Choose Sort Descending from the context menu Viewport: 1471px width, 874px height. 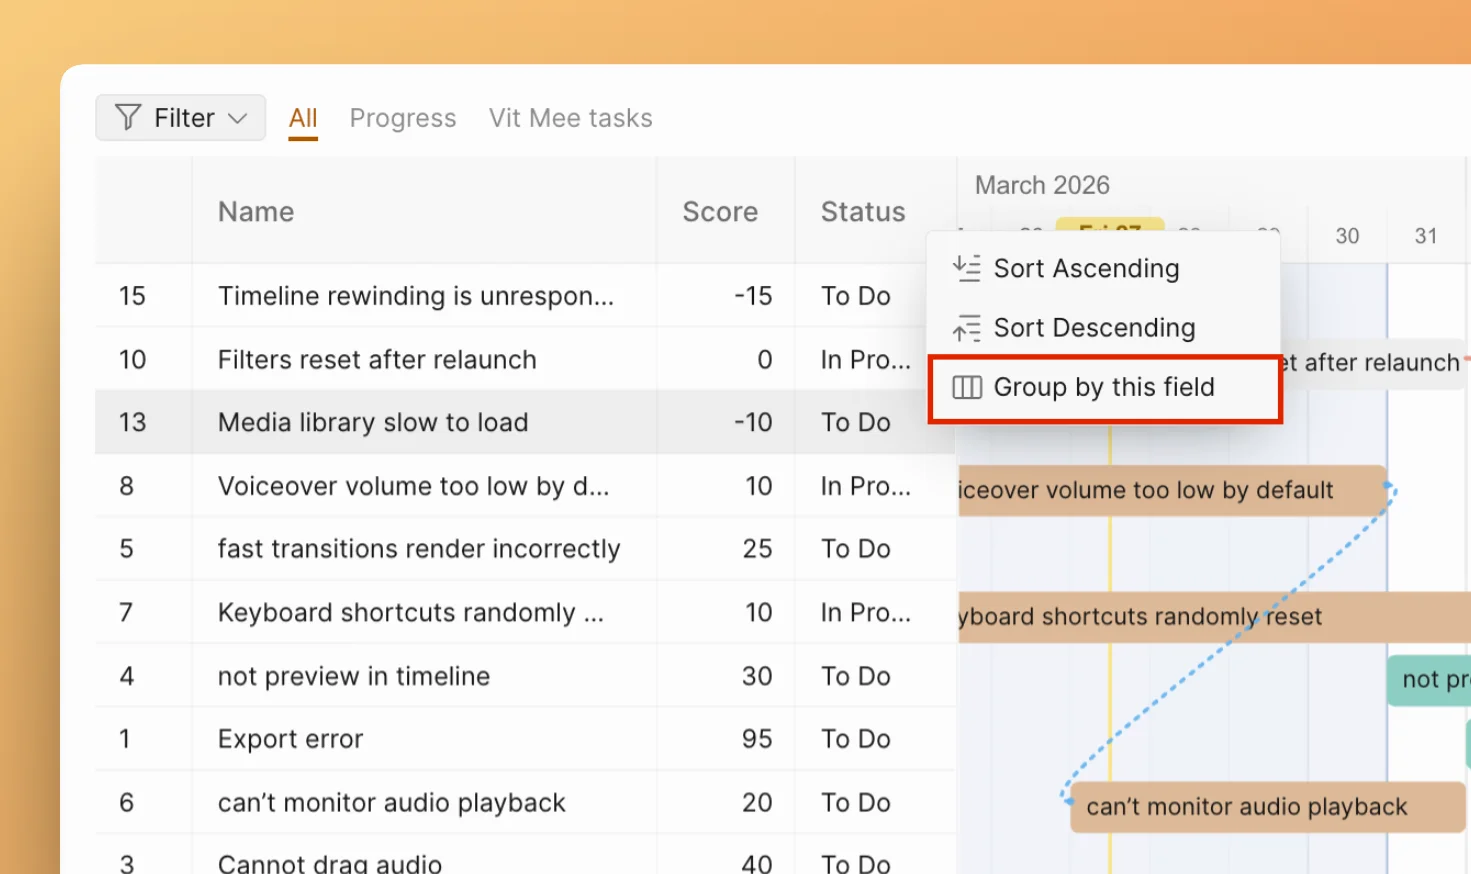pyautogui.click(x=1094, y=327)
